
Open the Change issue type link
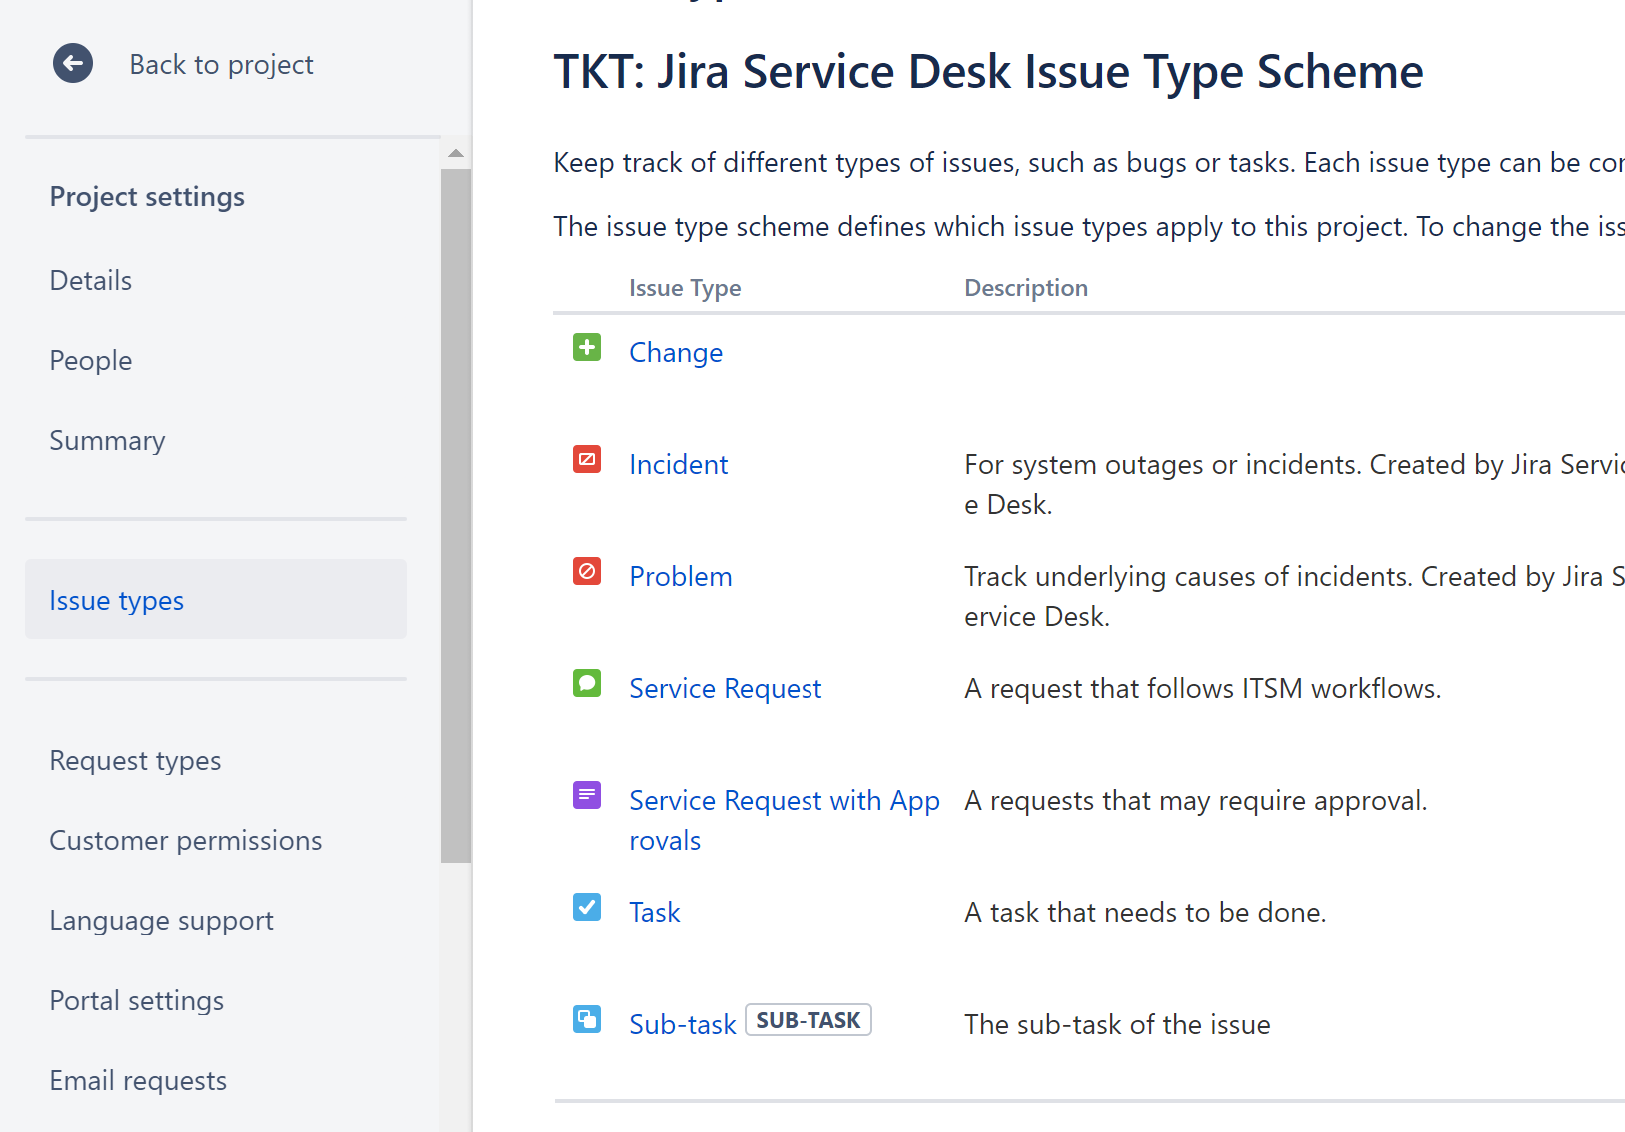pyautogui.click(x=676, y=353)
